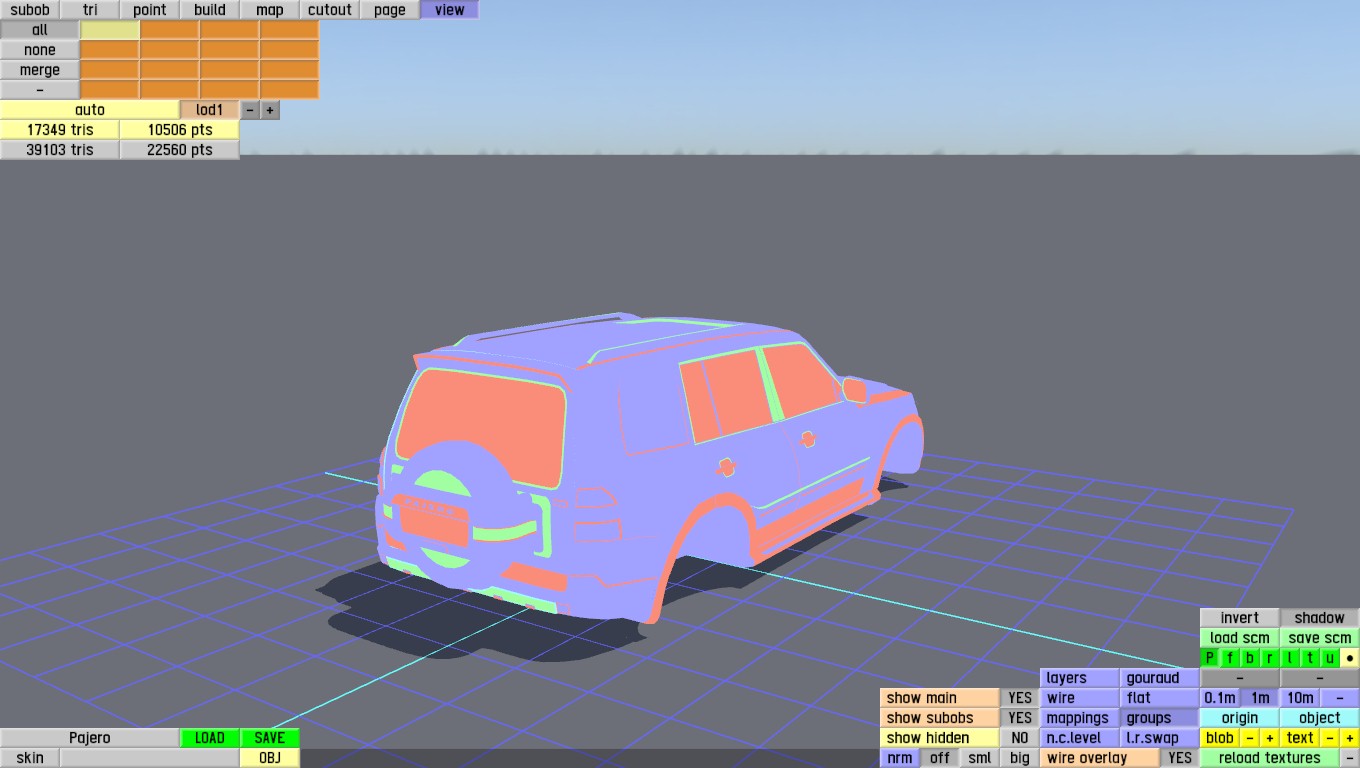This screenshot has width=1360, height=768.
Task: Toggle the groups display mode
Action: (x=1160, y=718)
